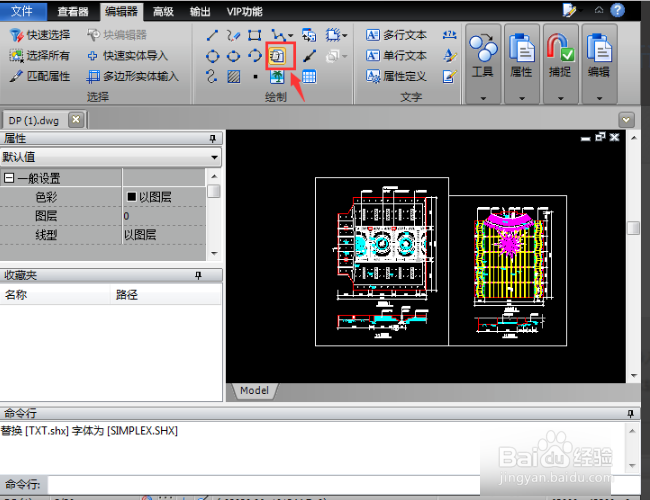Choose the Circle drawing tool
This screenshot has width=650, height=500.
click(x=212, y=56)
